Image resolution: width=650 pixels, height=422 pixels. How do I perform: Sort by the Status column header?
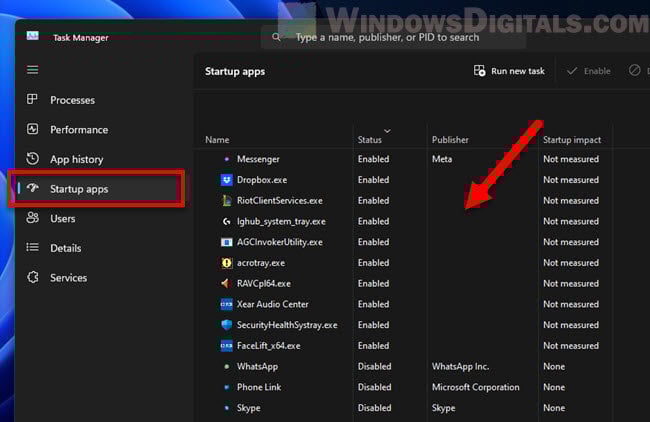coord(369,140)
